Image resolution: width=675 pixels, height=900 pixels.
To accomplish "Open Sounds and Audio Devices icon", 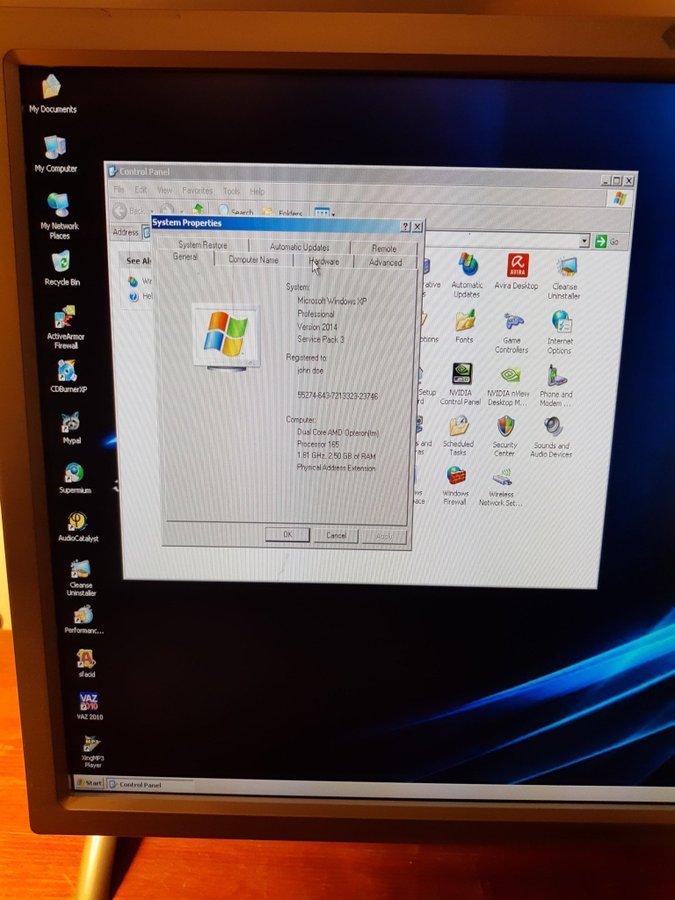I will tap(552, 428).
